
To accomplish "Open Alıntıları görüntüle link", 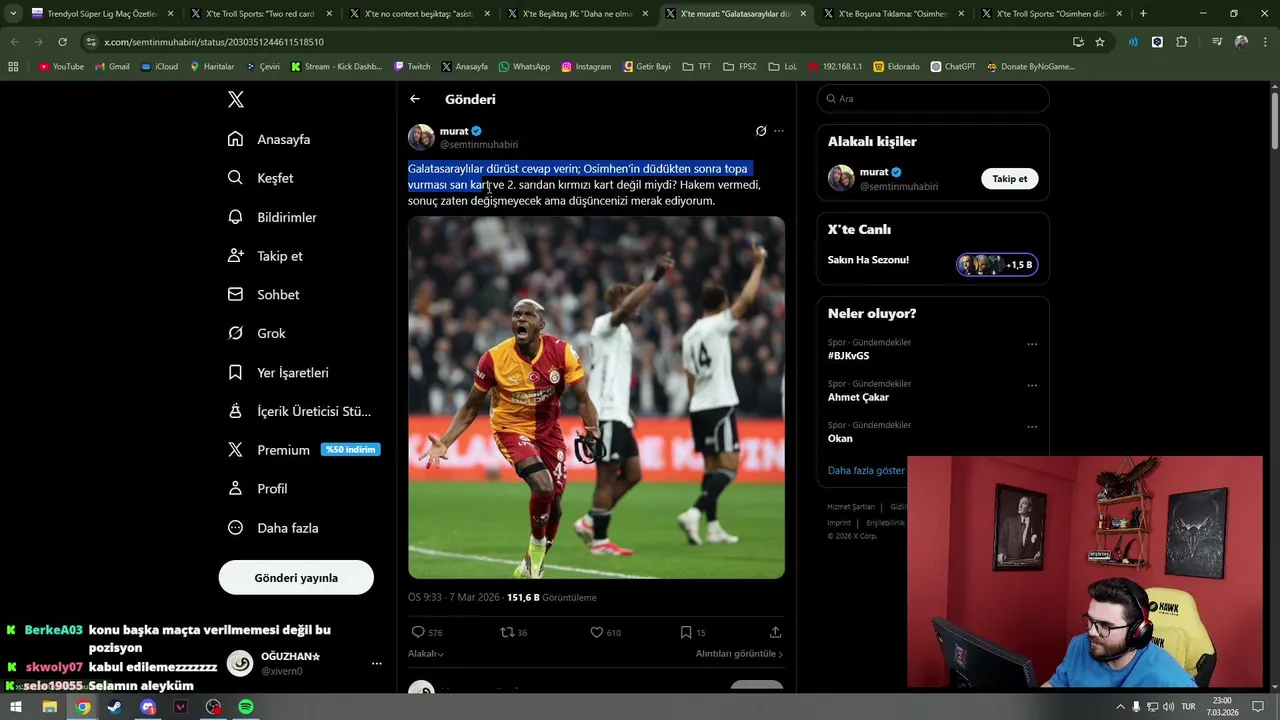I will click(739, 654).
